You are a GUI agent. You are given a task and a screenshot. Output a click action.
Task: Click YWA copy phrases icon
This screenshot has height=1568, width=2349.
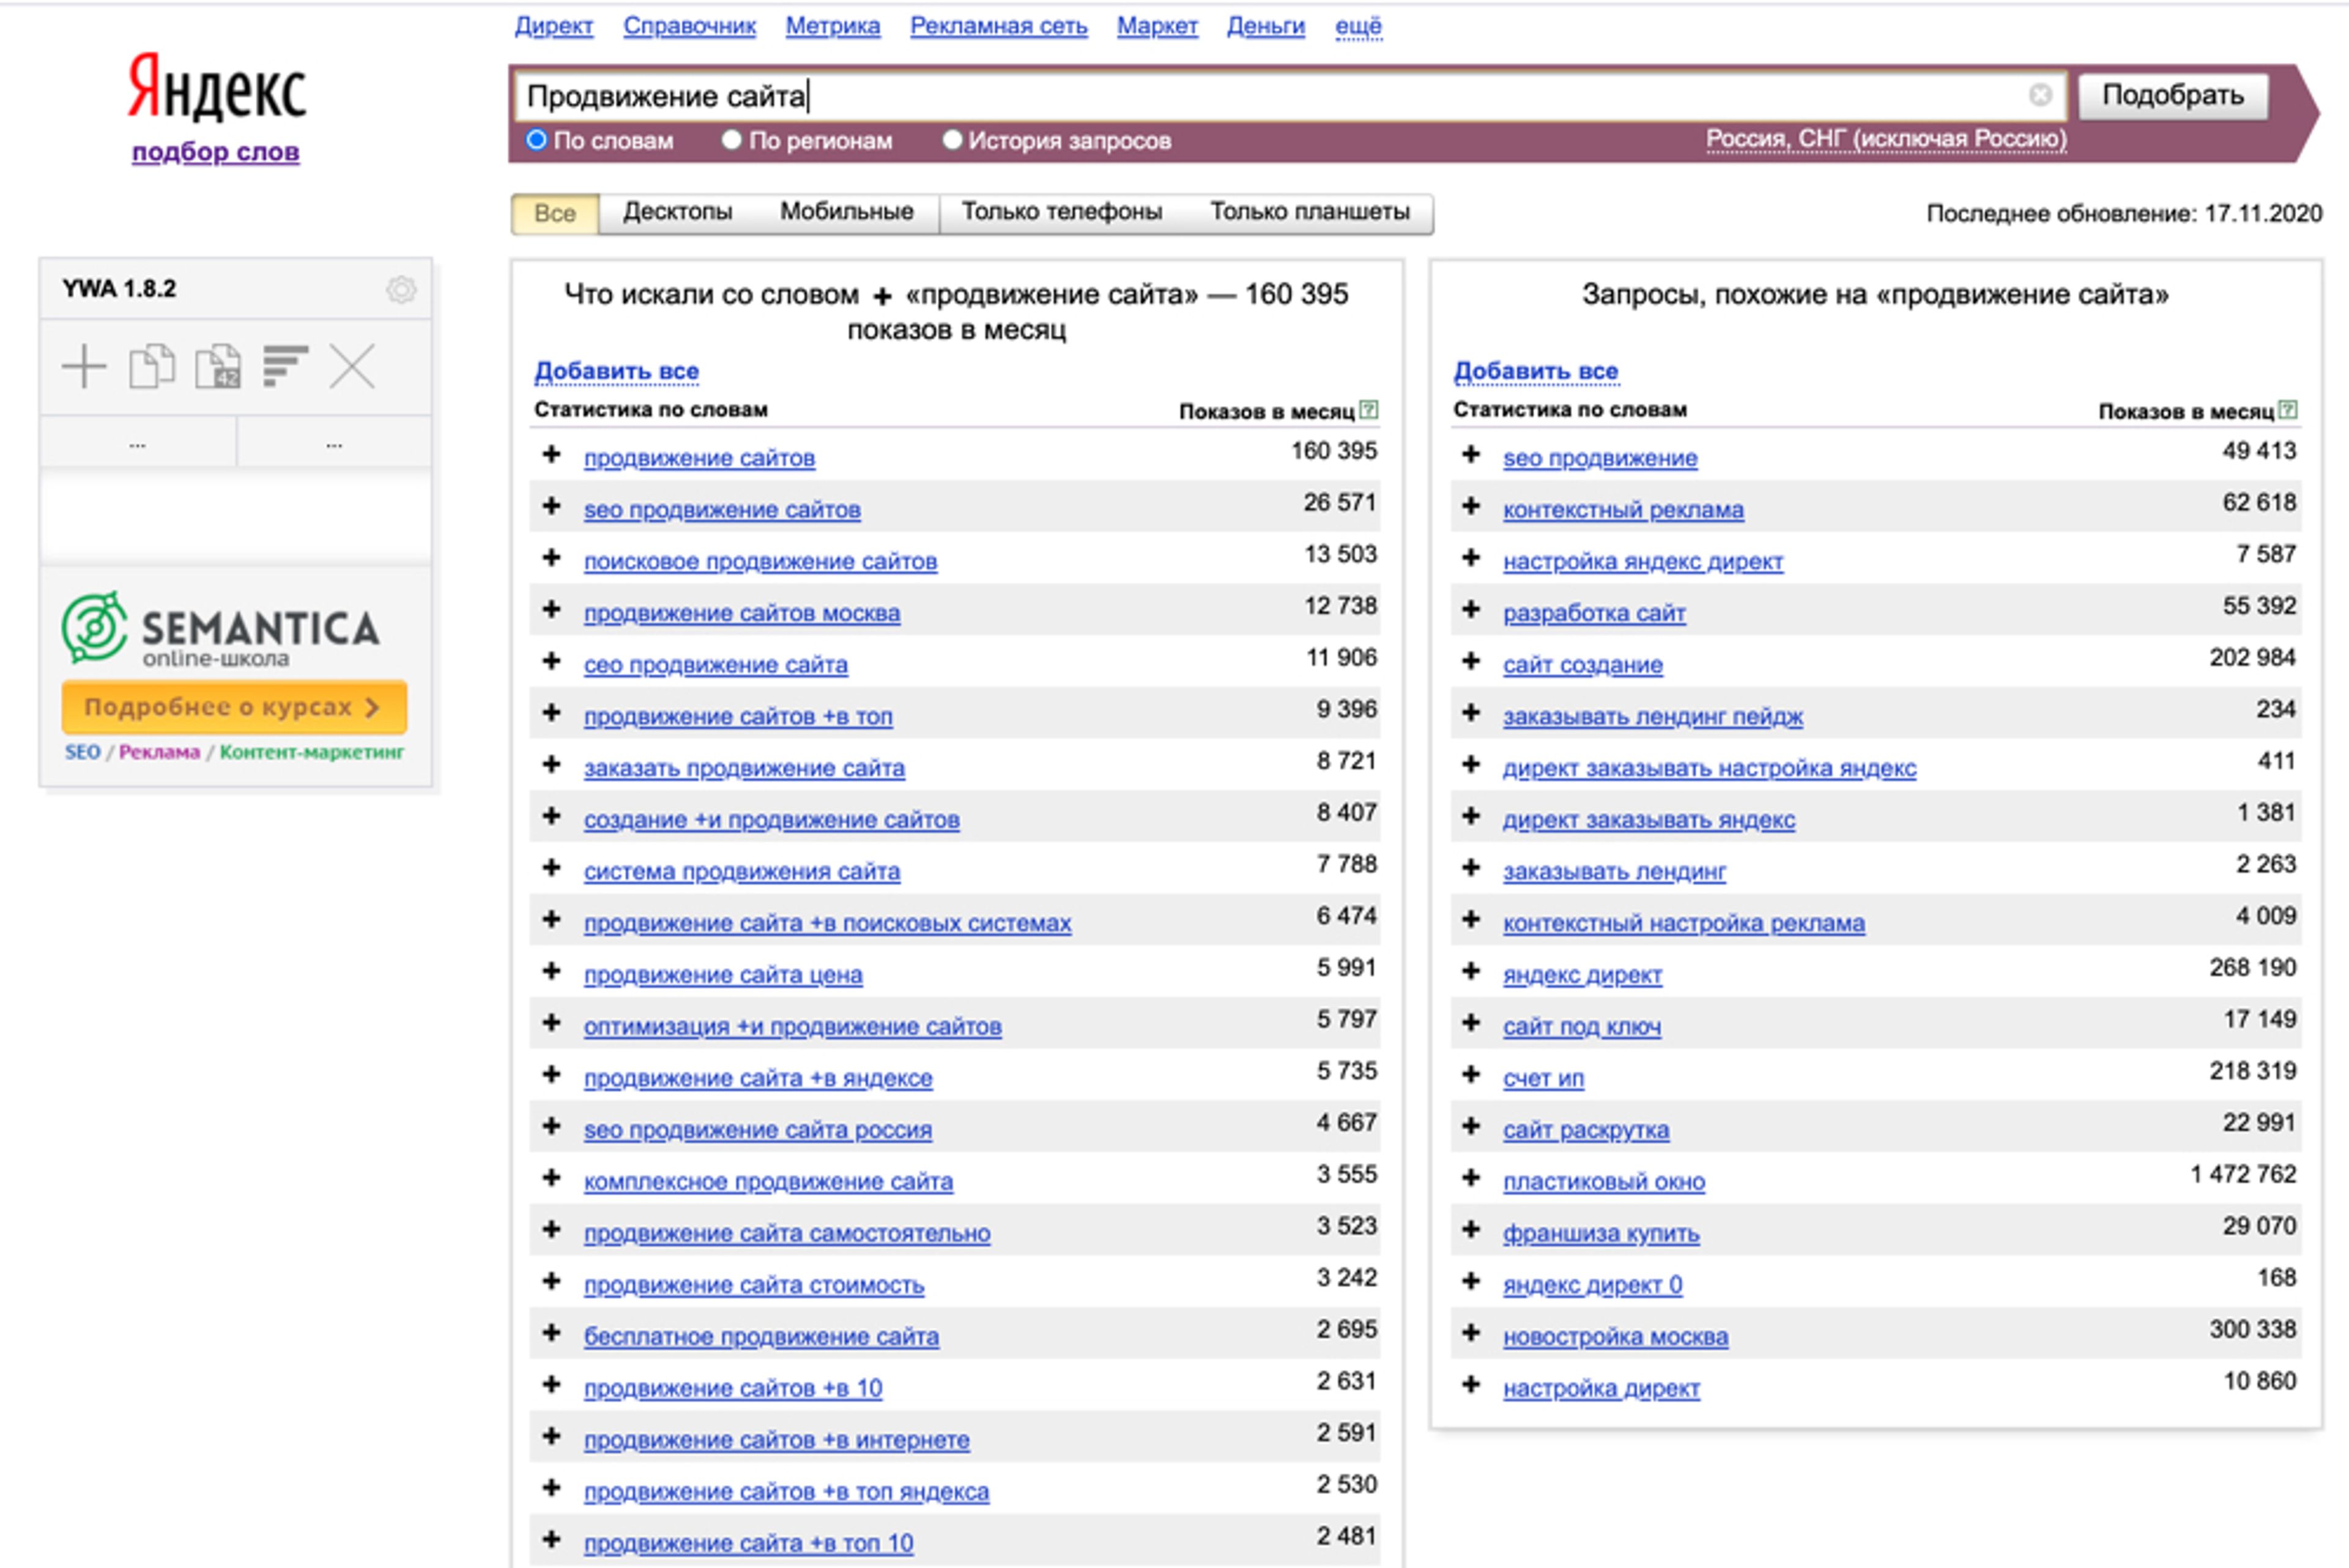152,366
